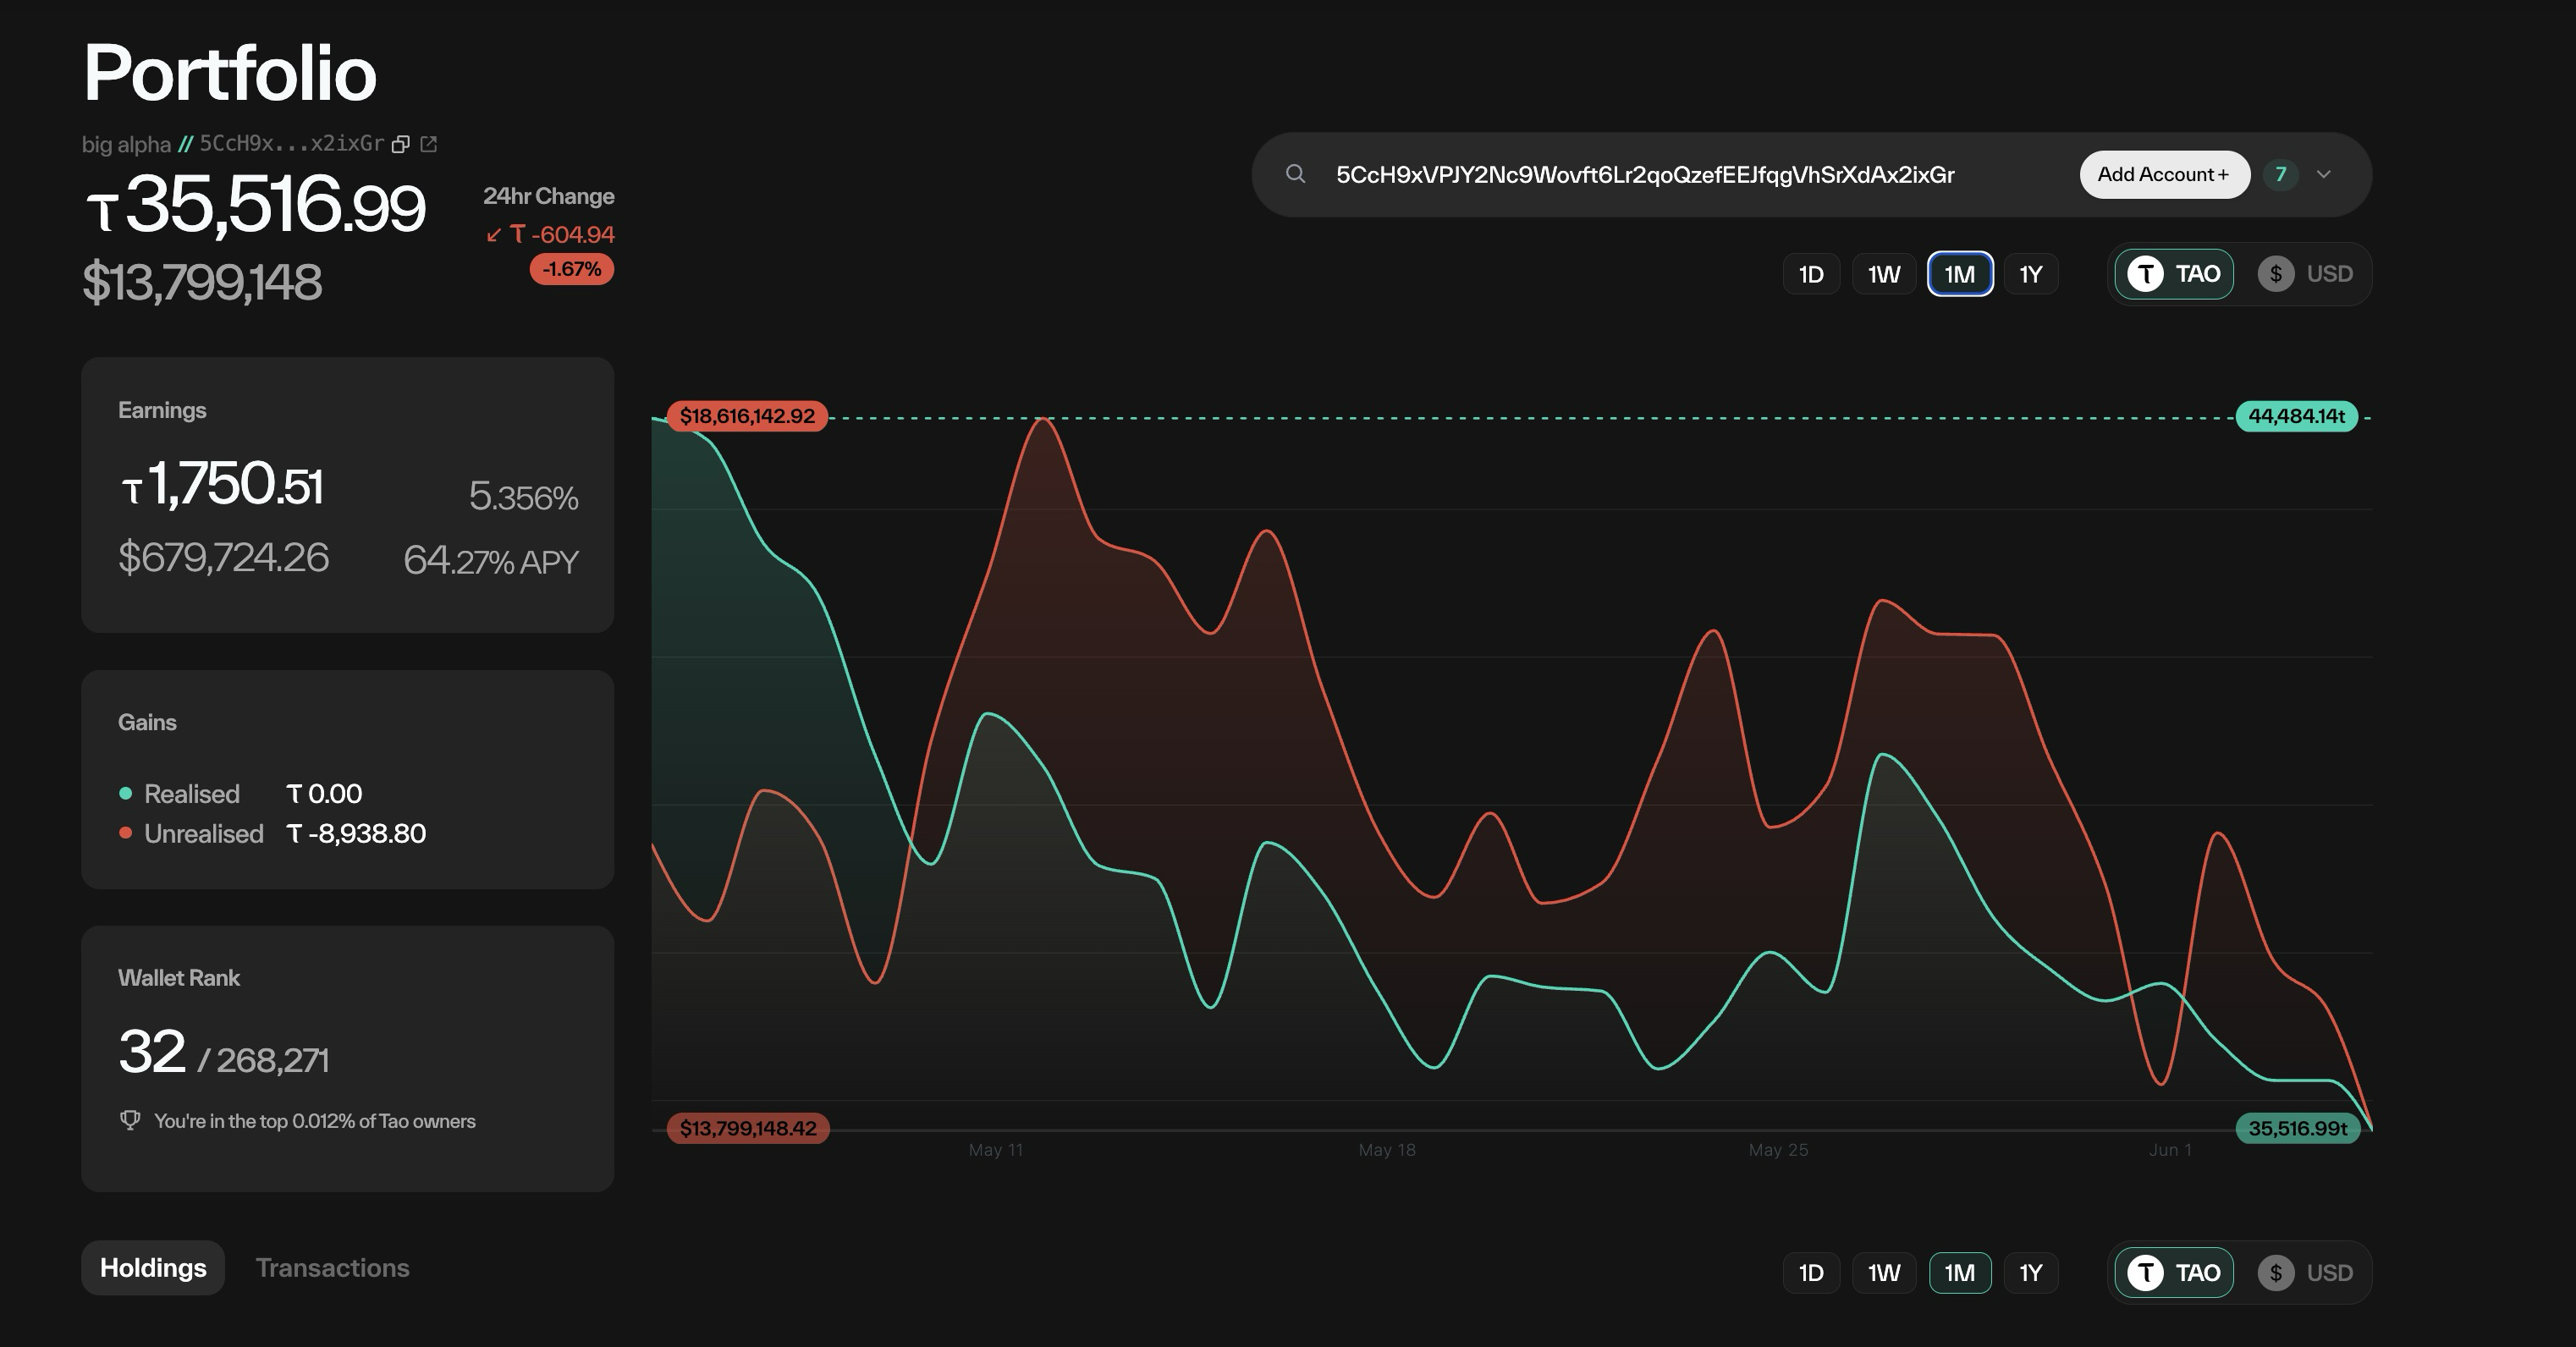Viewport: 2576px width, 1347px height.
Task: Click the copy address icon
Action: click(400, 144)
